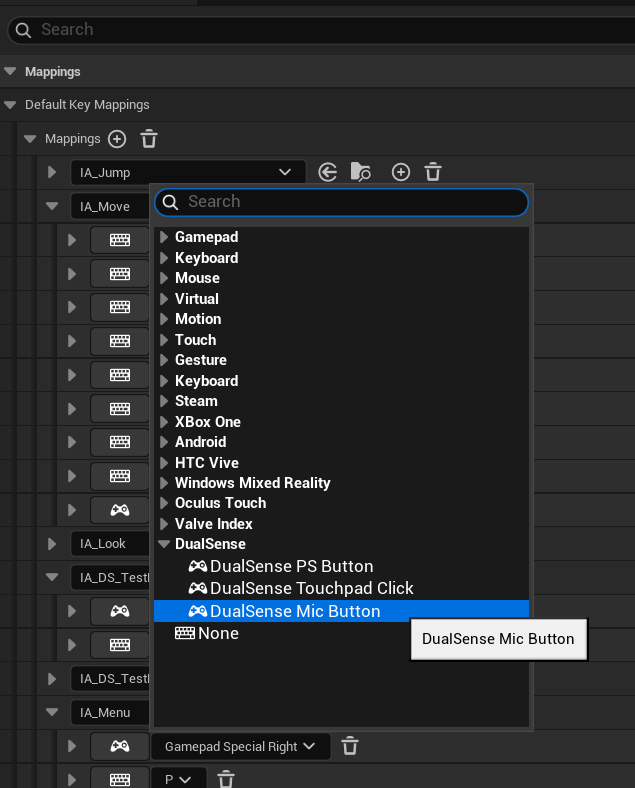Delete the P key binding

(226, 779)
